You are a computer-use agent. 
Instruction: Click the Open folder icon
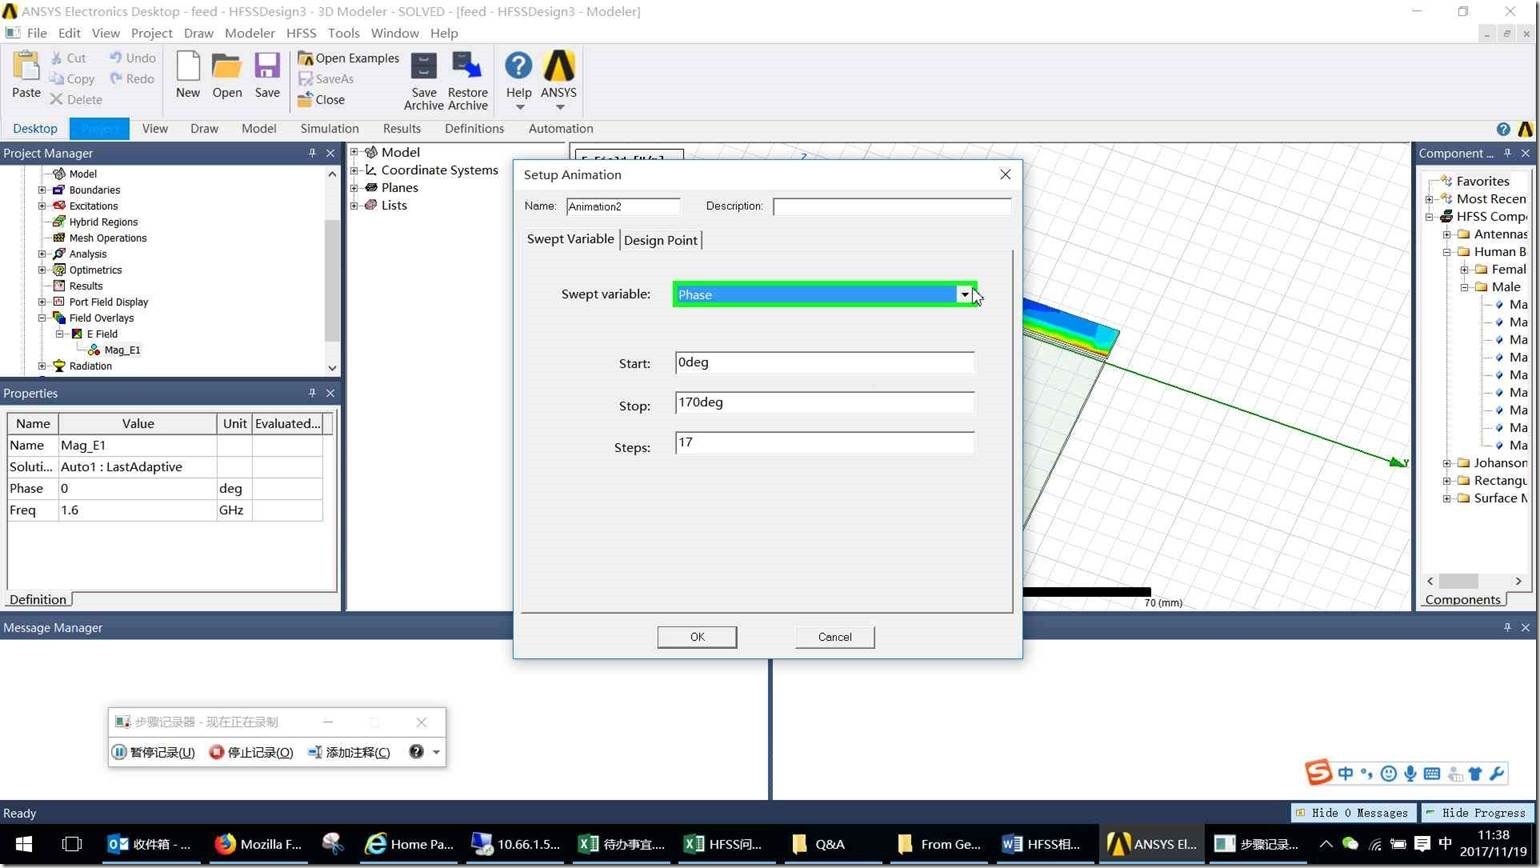click(227, 67)
